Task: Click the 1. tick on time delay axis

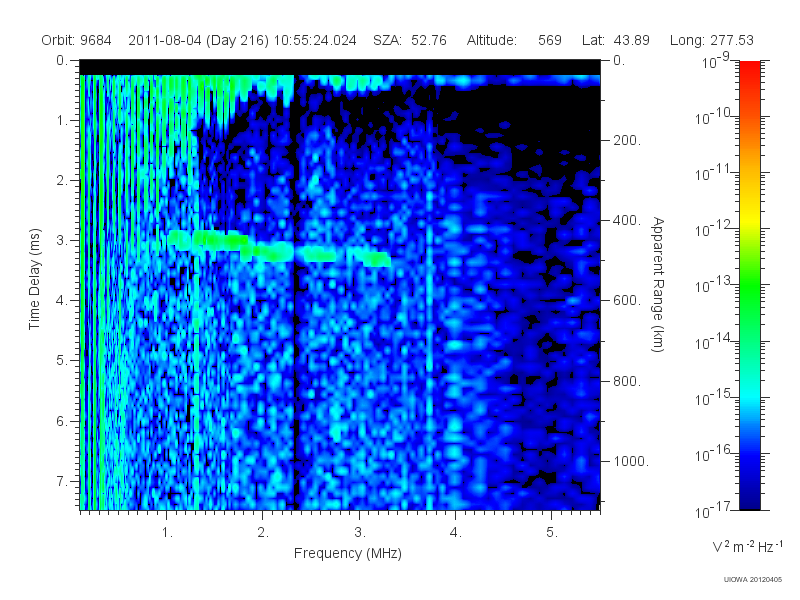Action: click(x=62, y=121)
